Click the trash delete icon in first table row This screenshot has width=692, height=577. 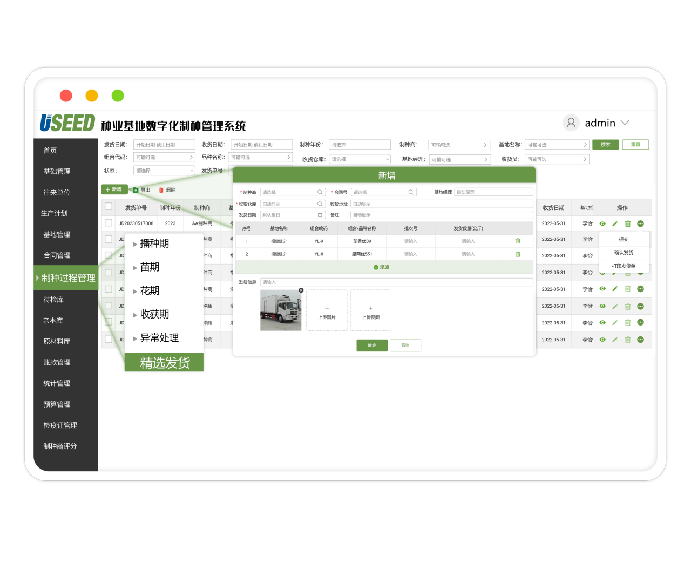[627, 223]
